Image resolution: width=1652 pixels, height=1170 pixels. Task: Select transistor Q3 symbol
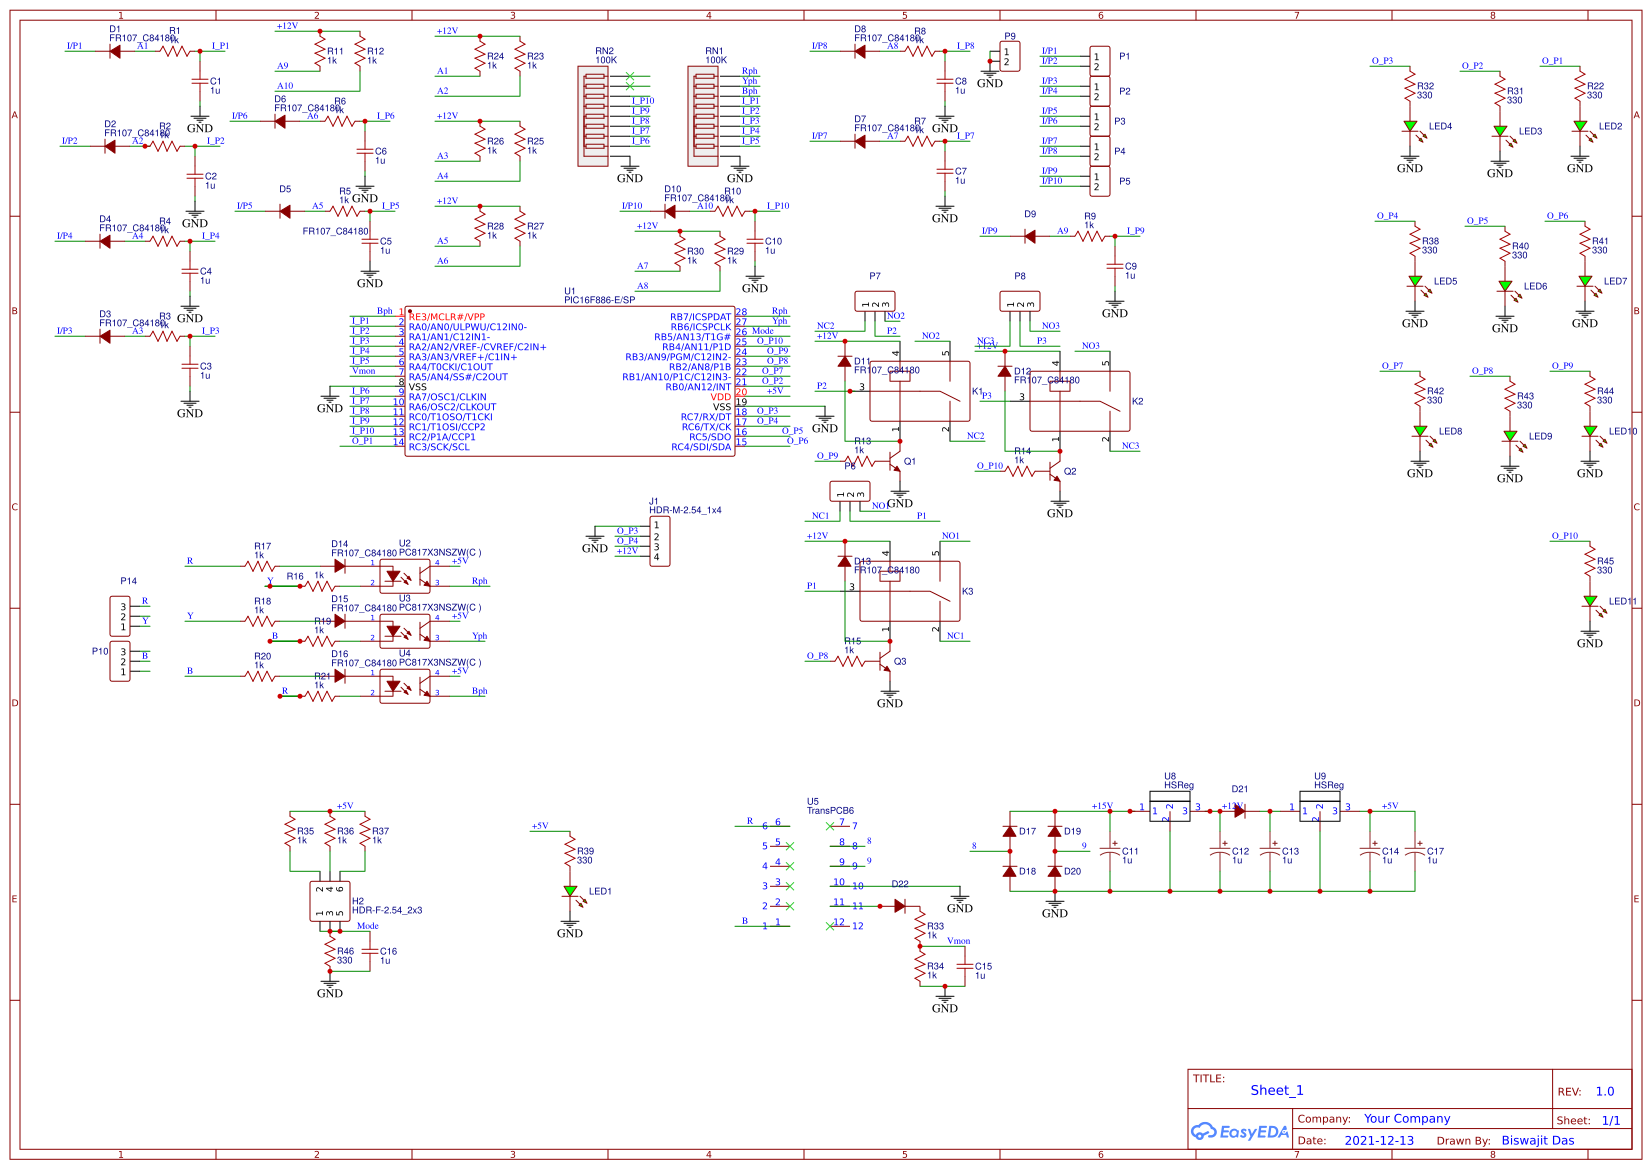886,662
